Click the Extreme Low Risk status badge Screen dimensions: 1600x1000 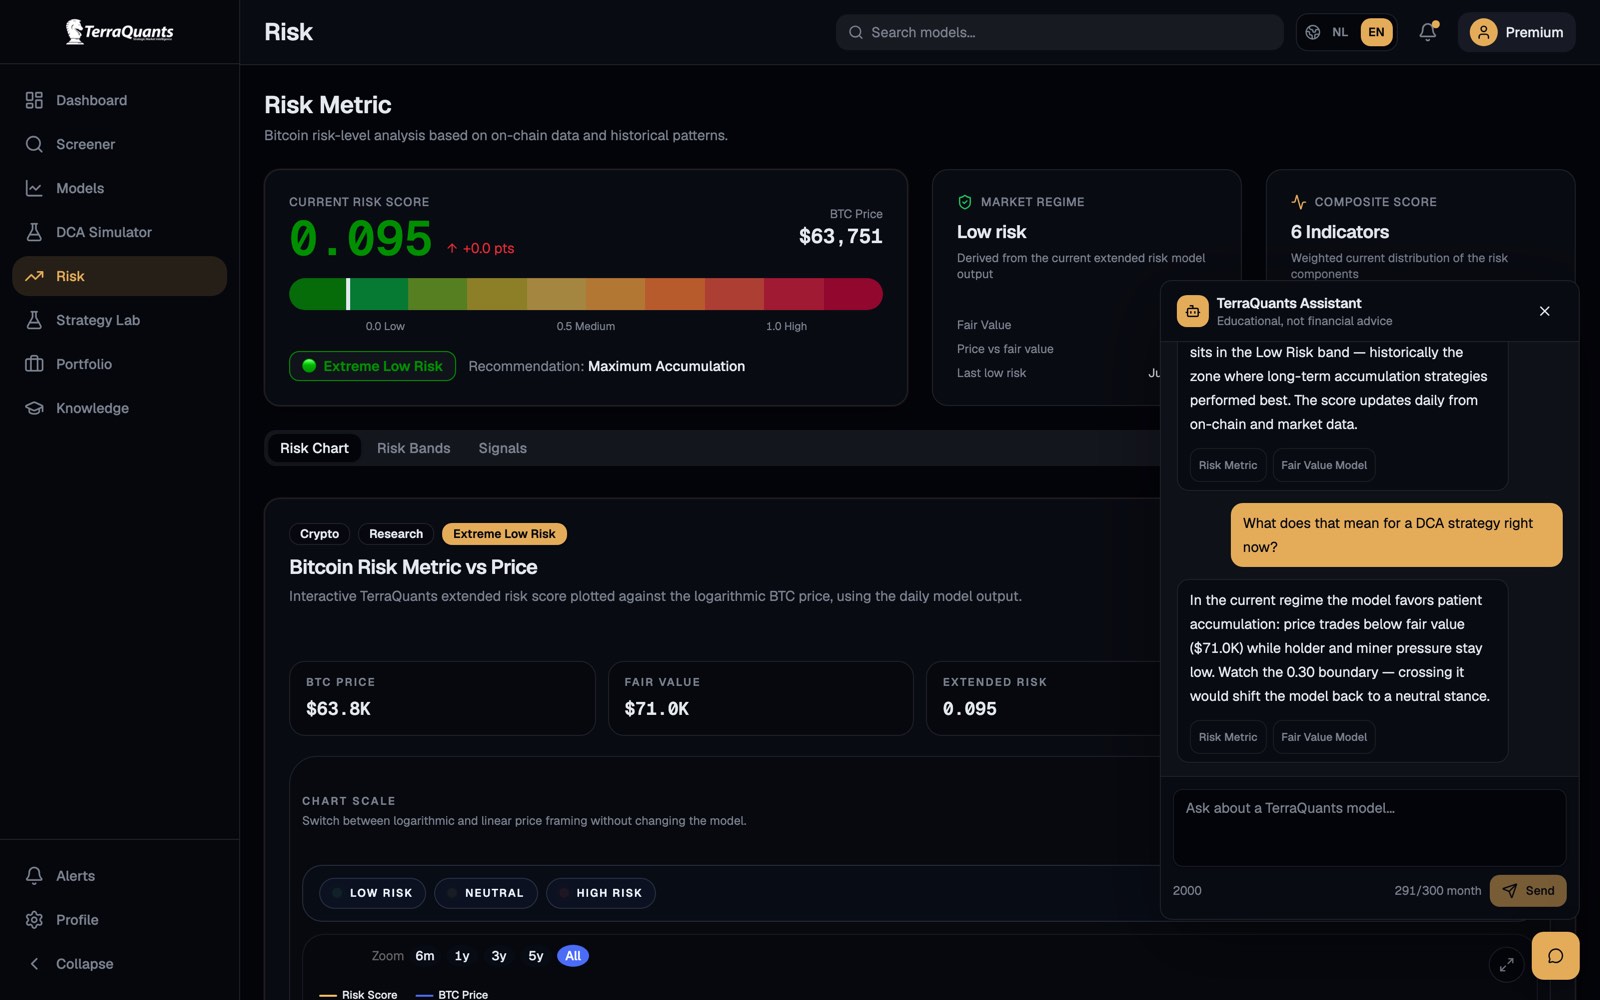click(x=372, y=366)
